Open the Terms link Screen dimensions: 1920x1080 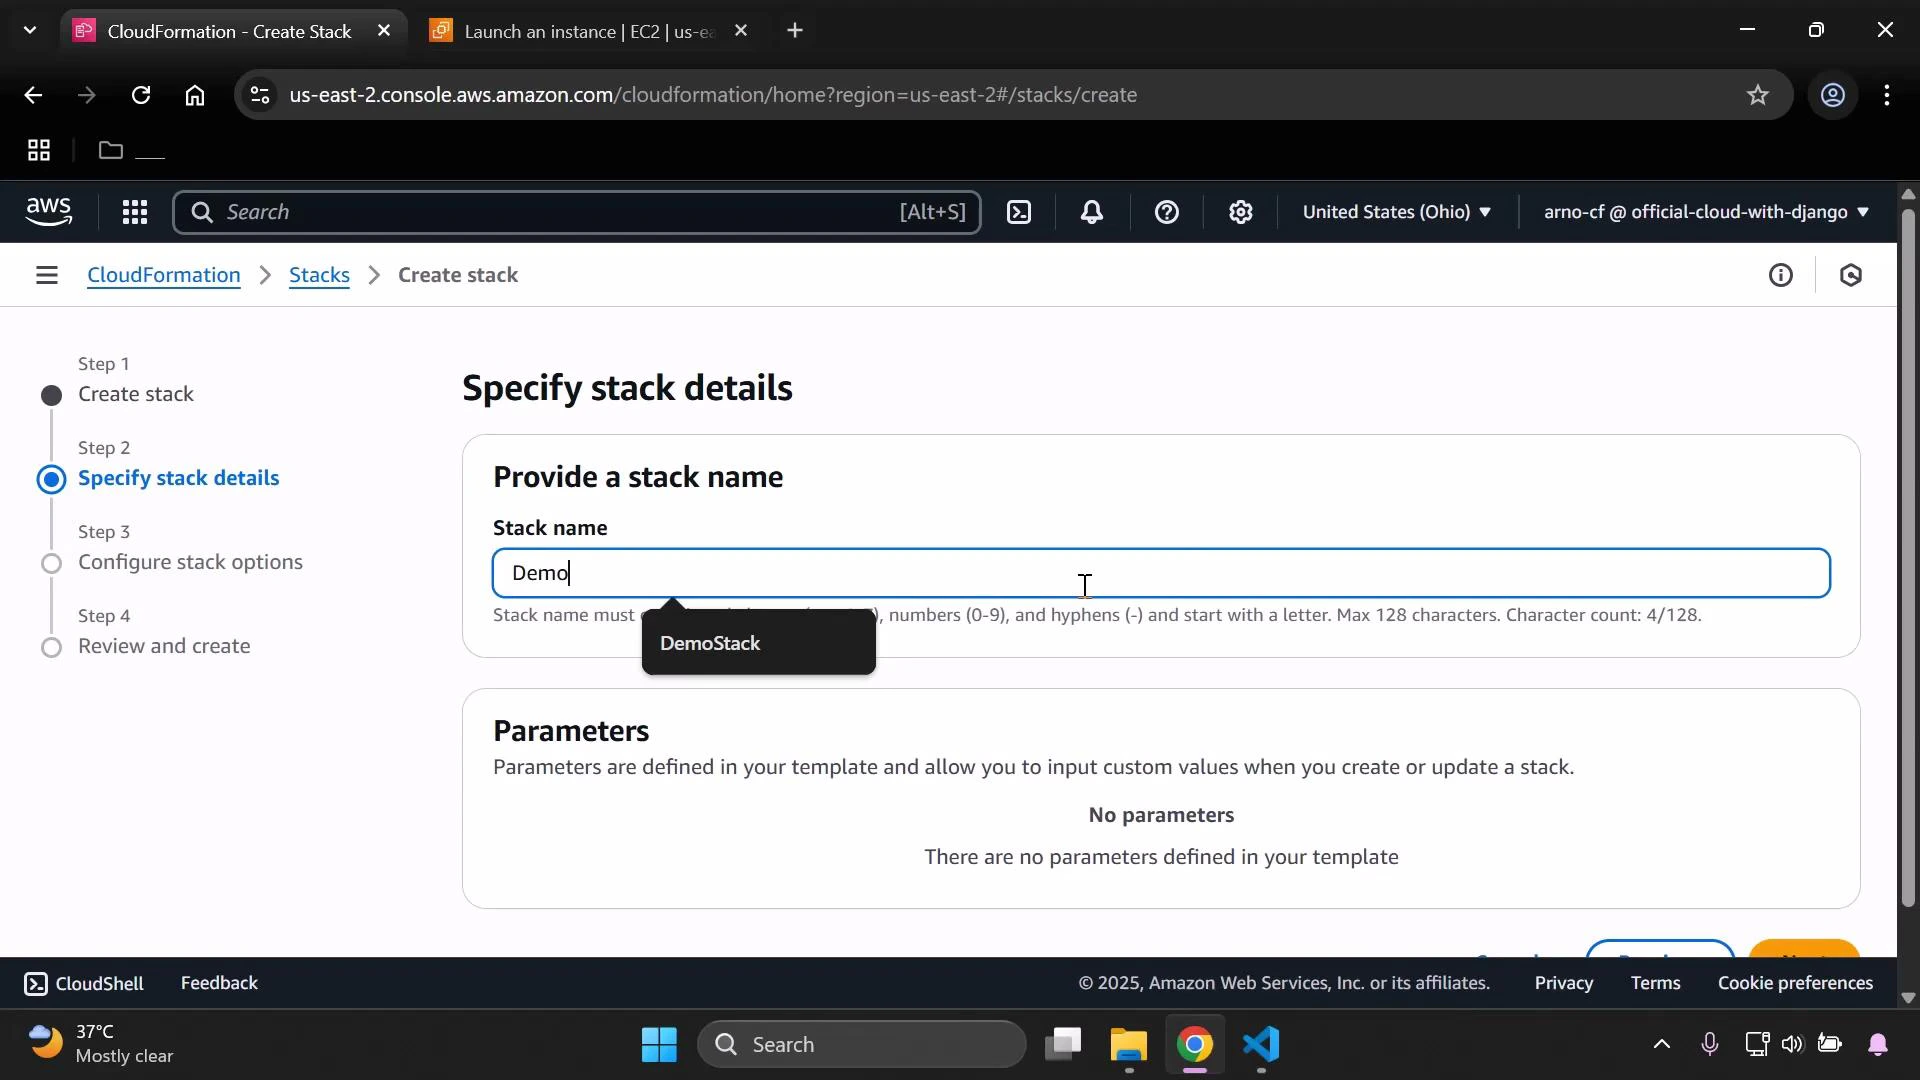pos(1656,983)
